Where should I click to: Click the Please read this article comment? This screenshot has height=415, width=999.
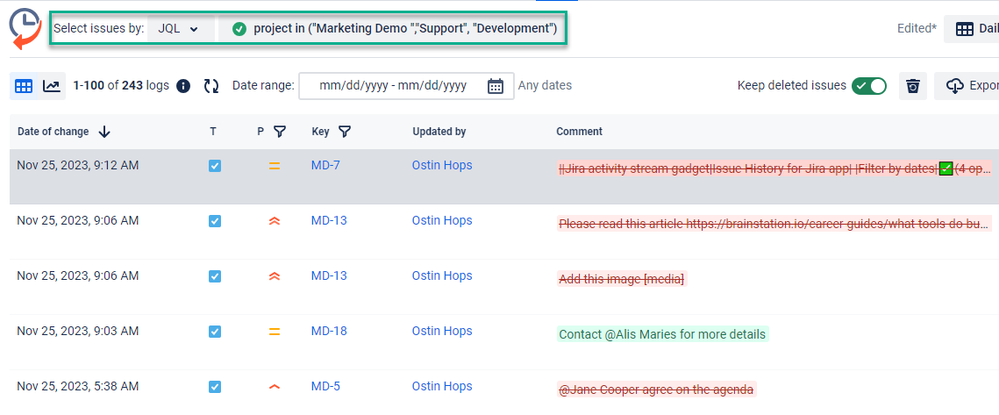[774, 224]
